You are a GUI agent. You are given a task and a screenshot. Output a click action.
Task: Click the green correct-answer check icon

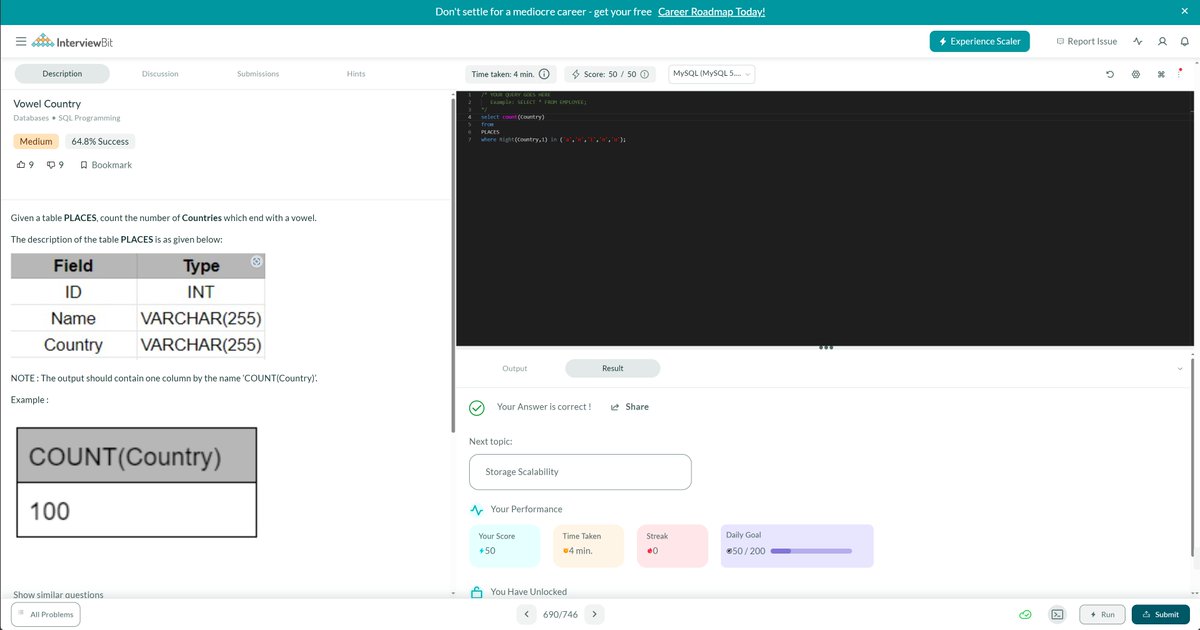coord(477,407)
